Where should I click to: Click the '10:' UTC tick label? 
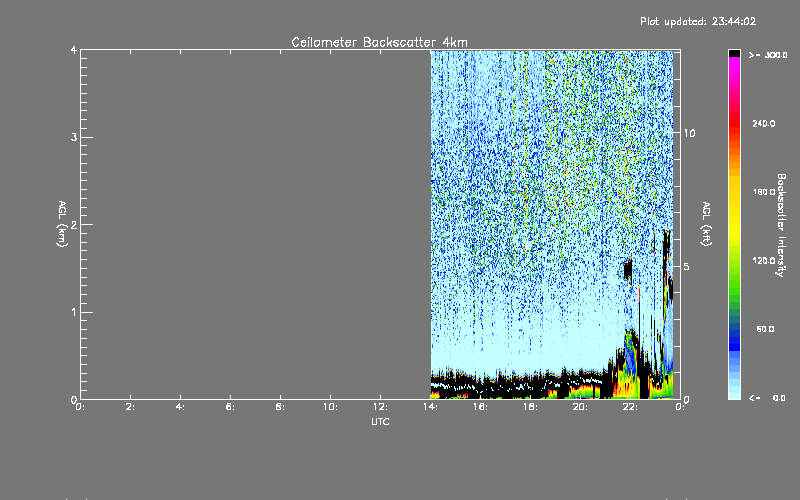pos(330,407)
